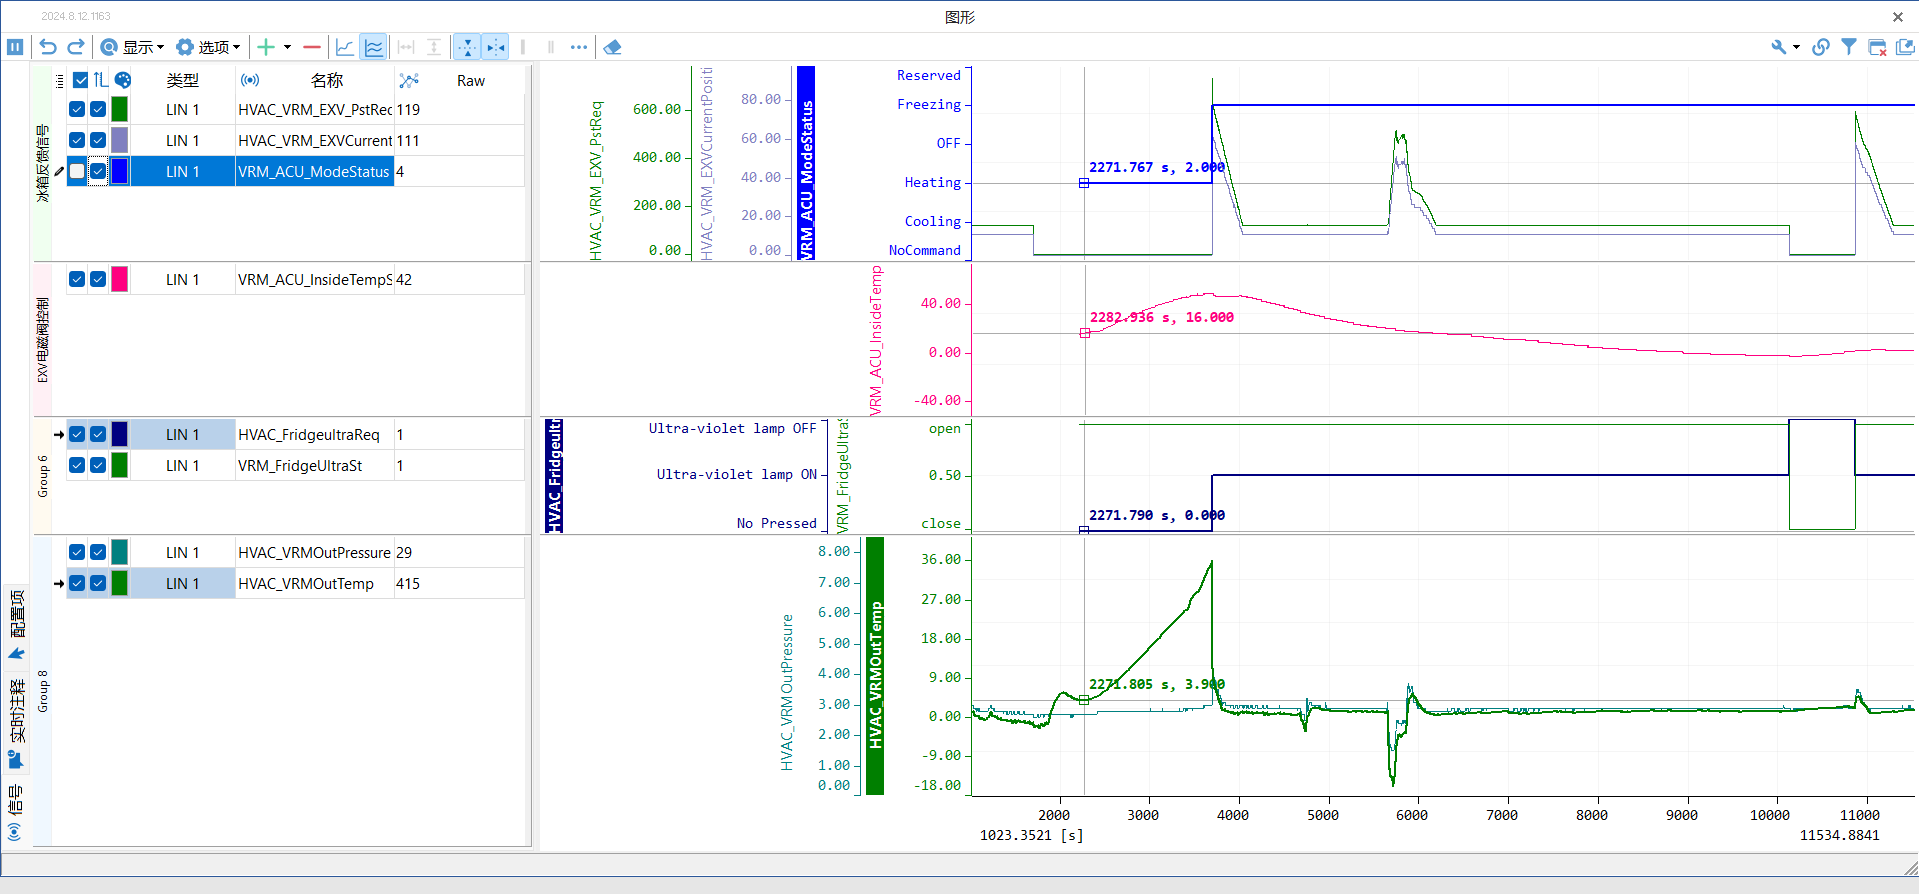Click the color palette column header icon
Viewport: 1919px width, 894px height.
click(123, 80)
